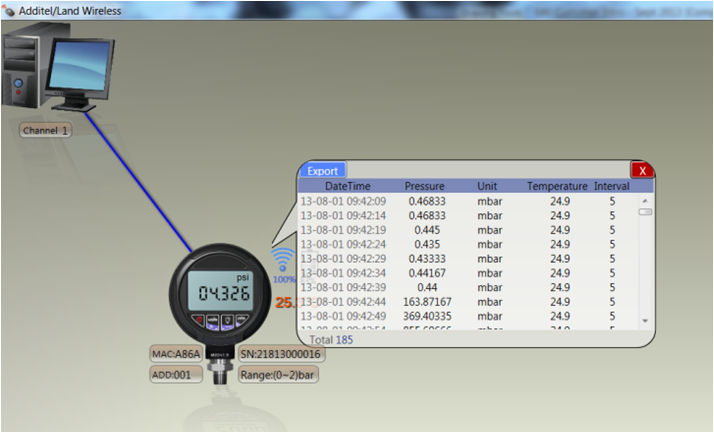Click the scrollbar thumb in data table
This screenshot has width=714, height=433.
(645, 211)
